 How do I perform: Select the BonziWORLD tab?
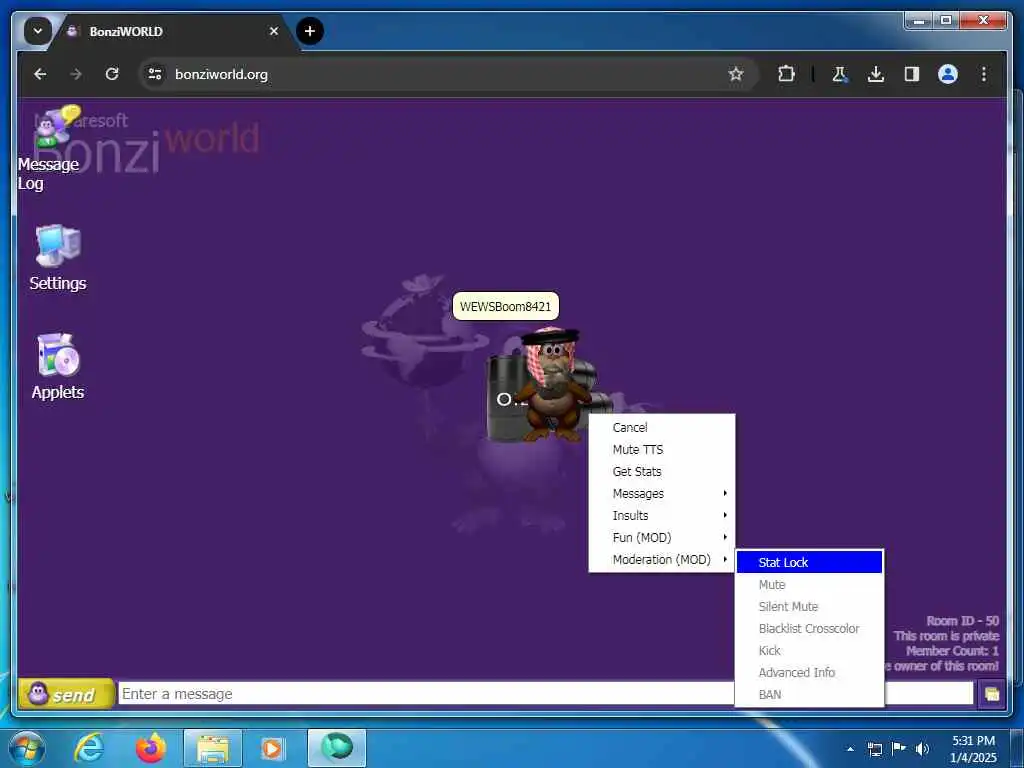point(173,31)
